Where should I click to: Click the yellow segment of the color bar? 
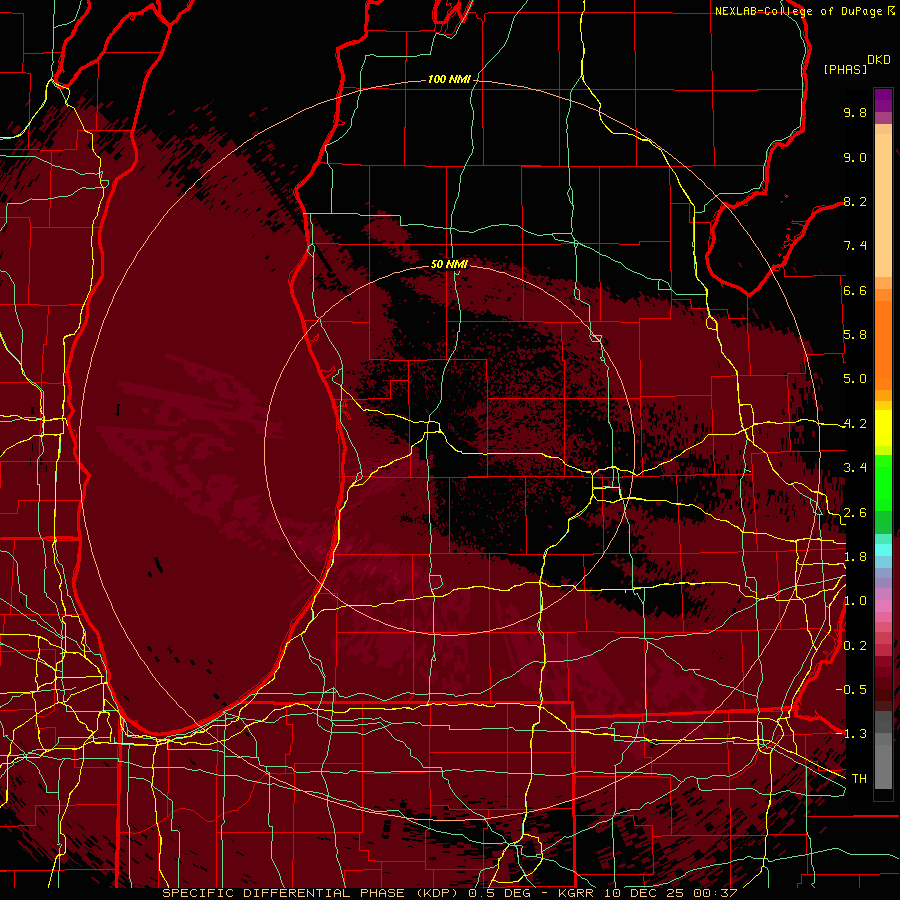883,428
